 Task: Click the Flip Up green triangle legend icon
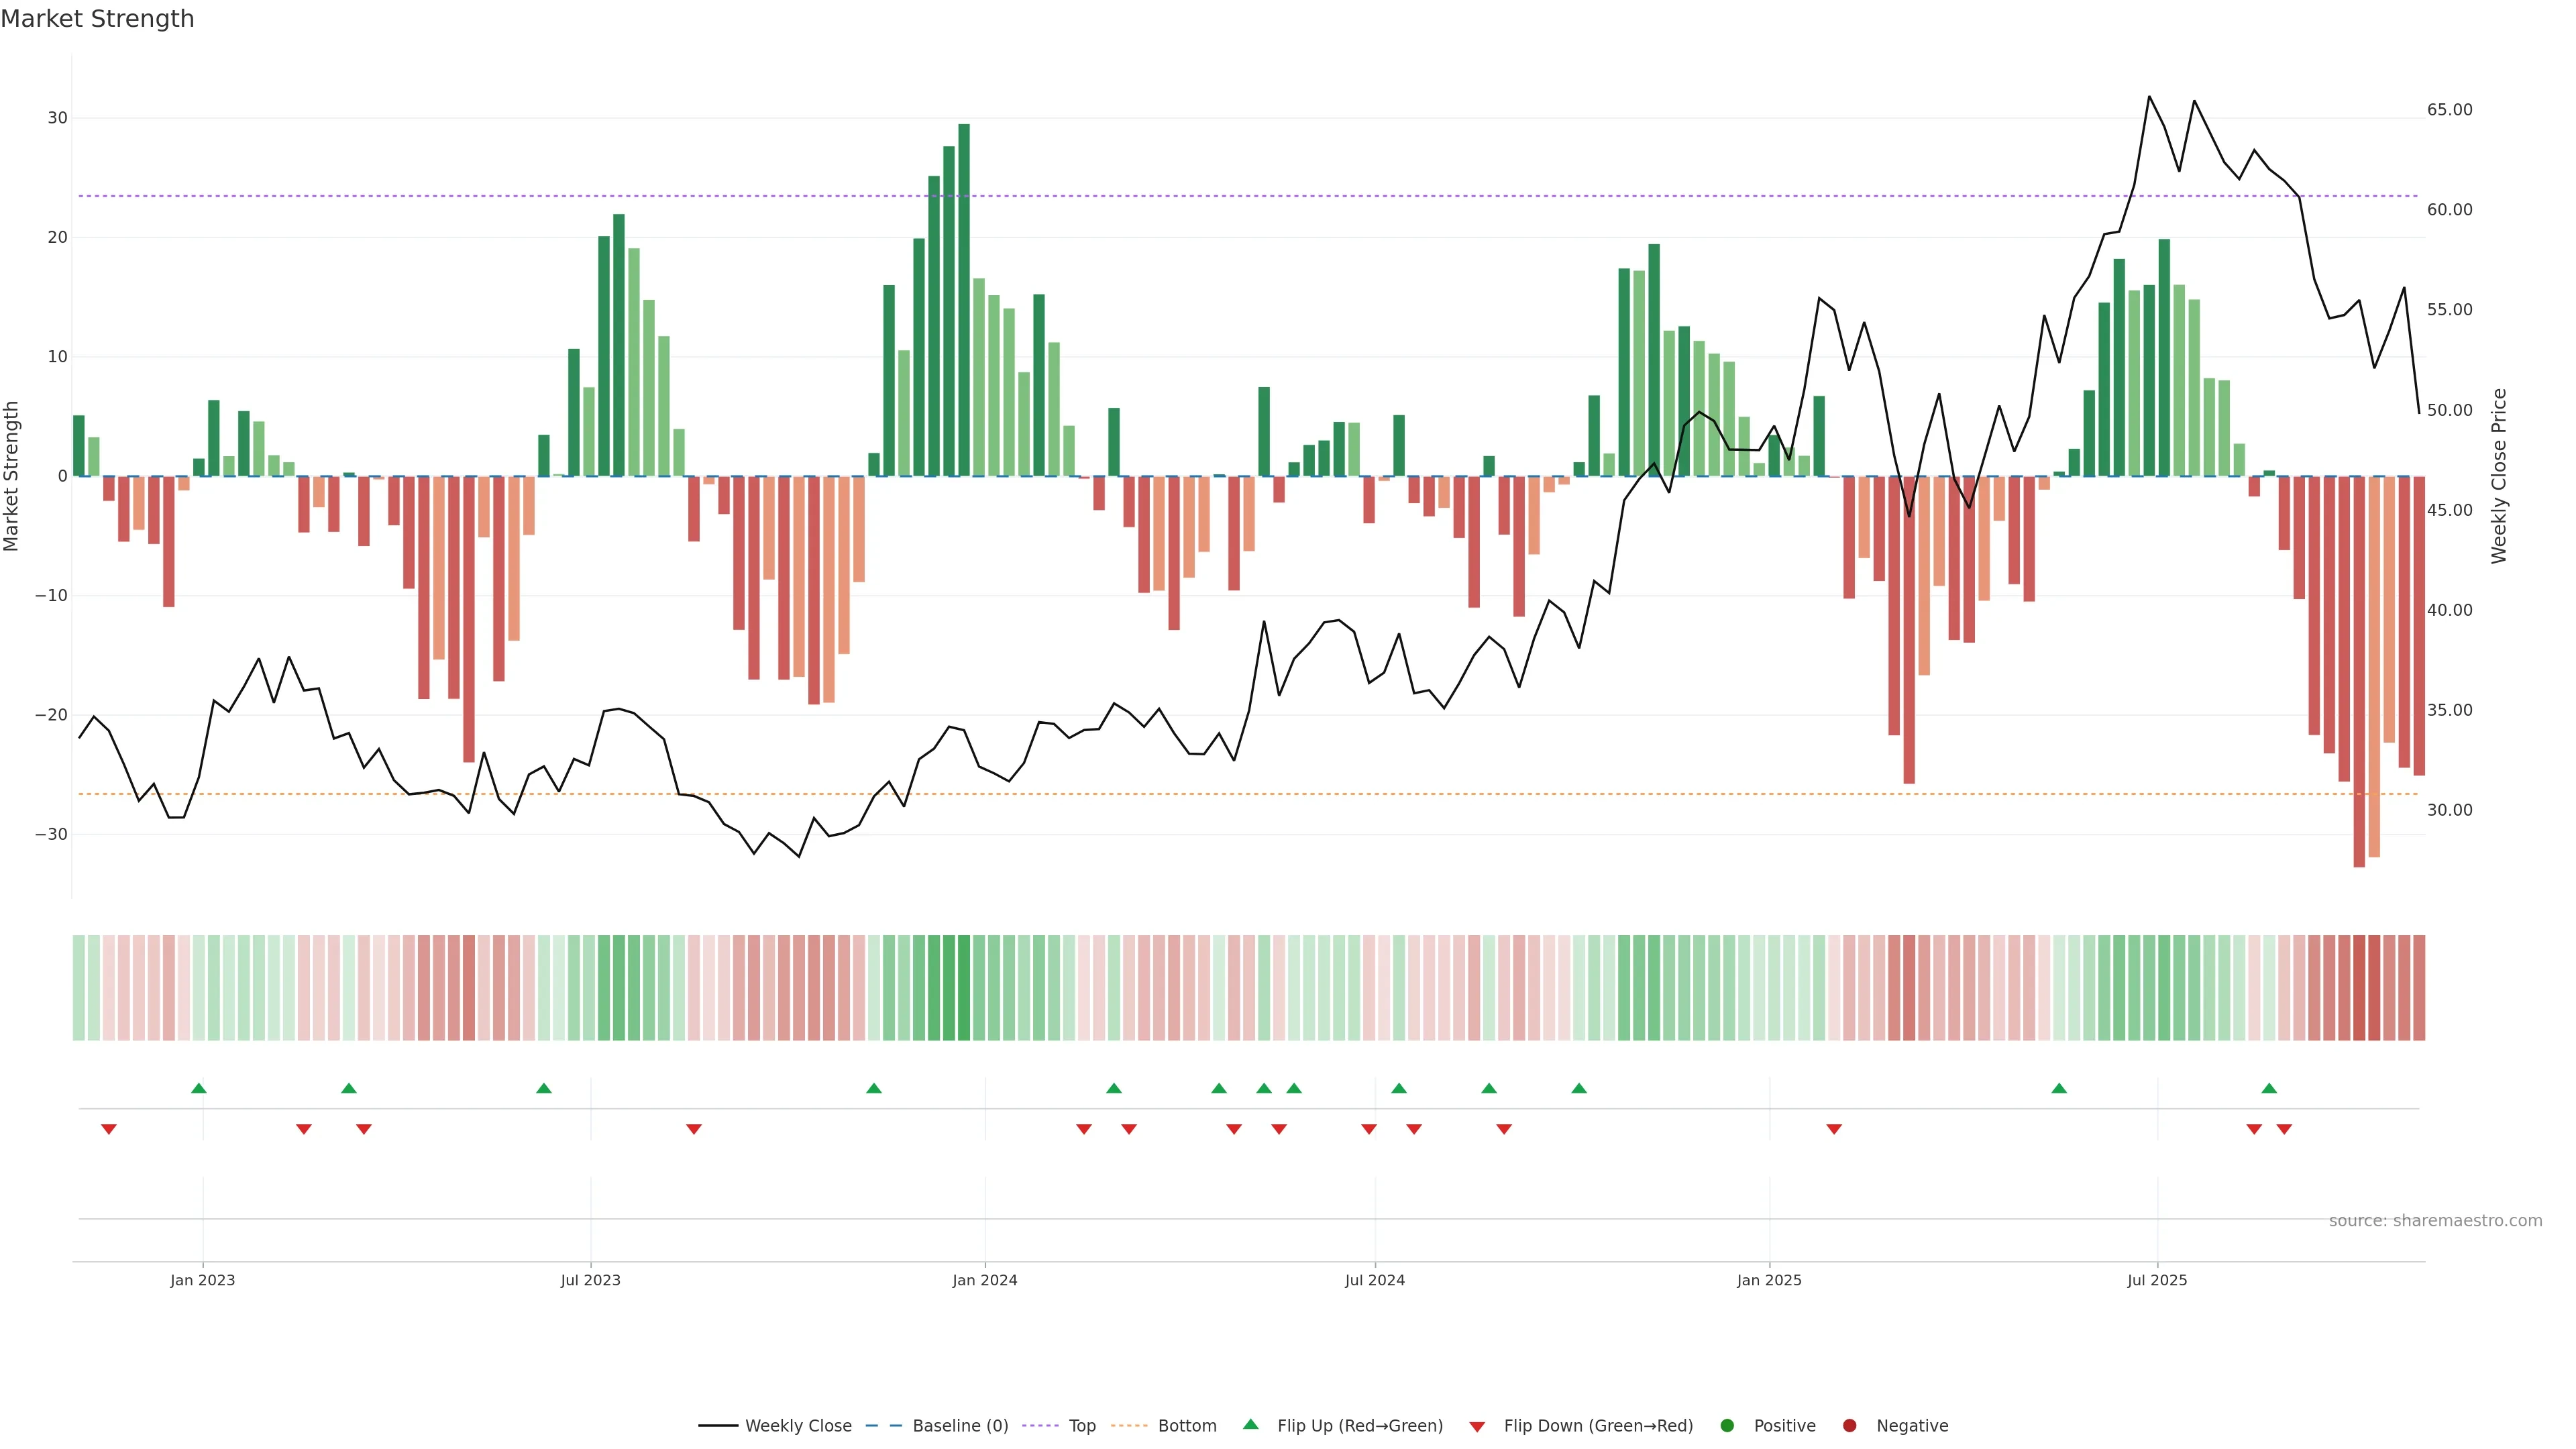(x=1250, y=1424)
